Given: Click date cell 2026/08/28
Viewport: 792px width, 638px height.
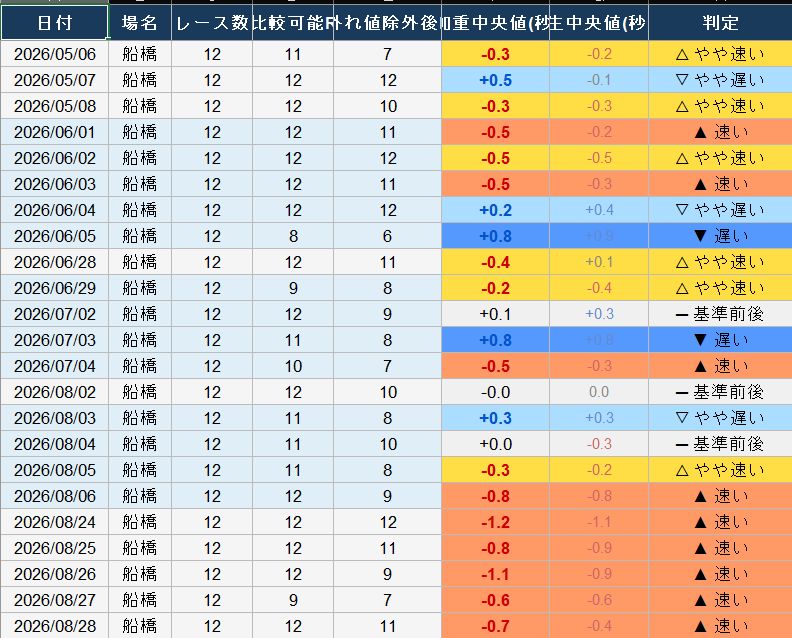Looking at the screenshot, I should tap(55, 626).
